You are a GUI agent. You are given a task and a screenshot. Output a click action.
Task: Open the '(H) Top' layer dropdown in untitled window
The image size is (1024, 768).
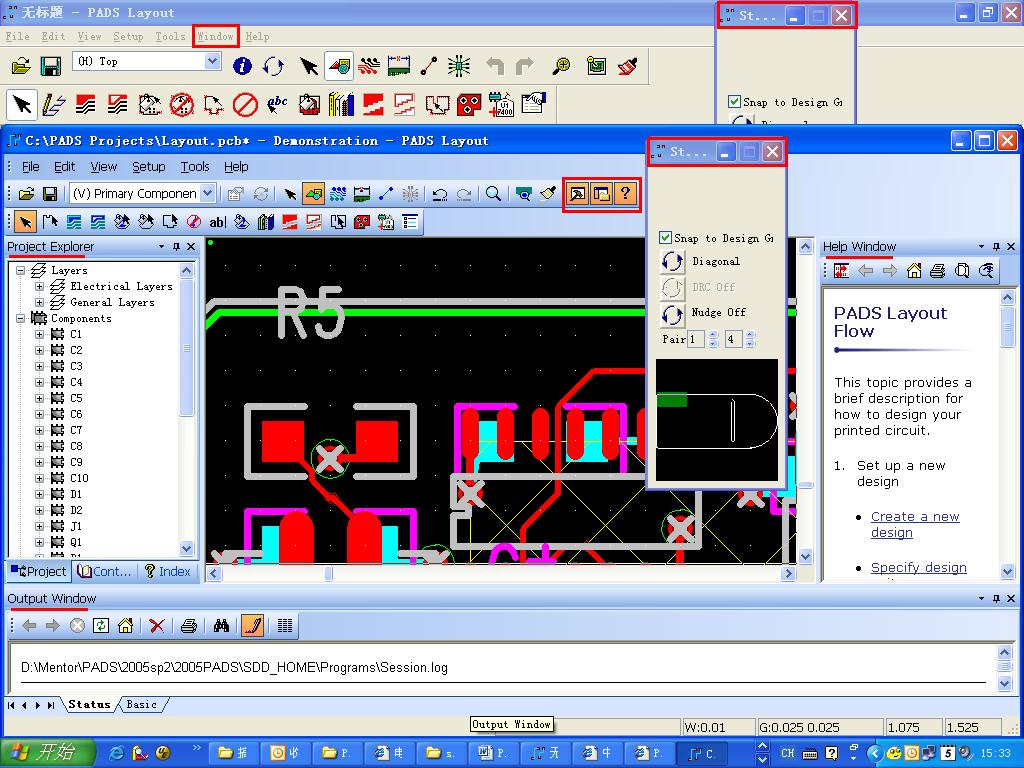tap(212, 61)
